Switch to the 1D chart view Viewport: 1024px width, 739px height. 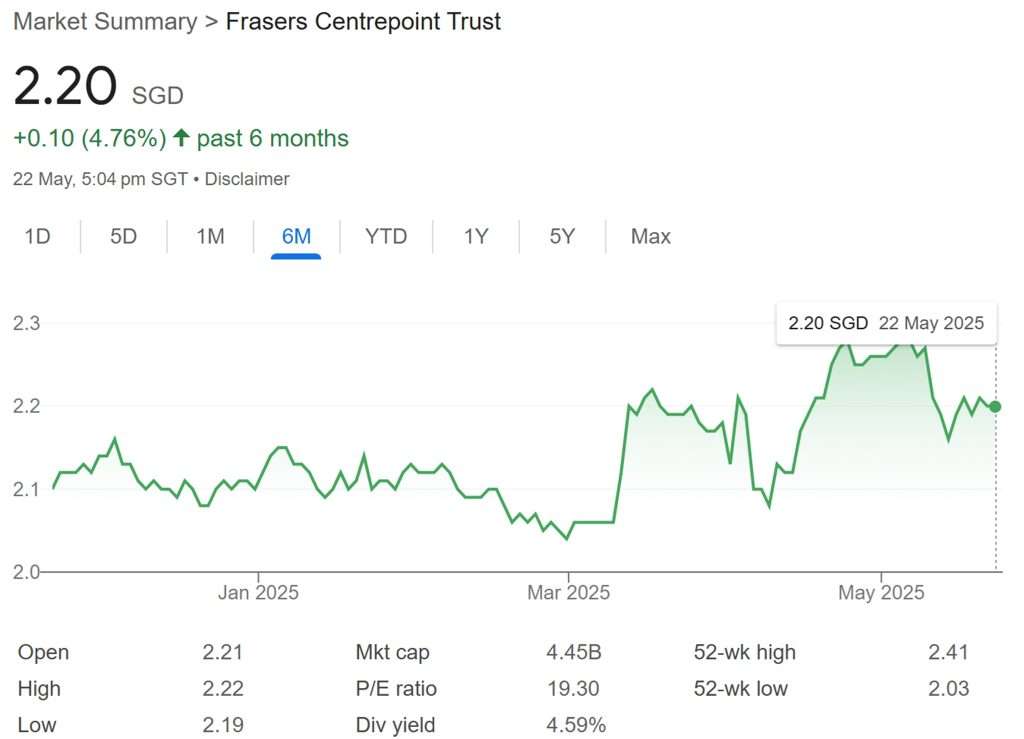pos(36,236)
